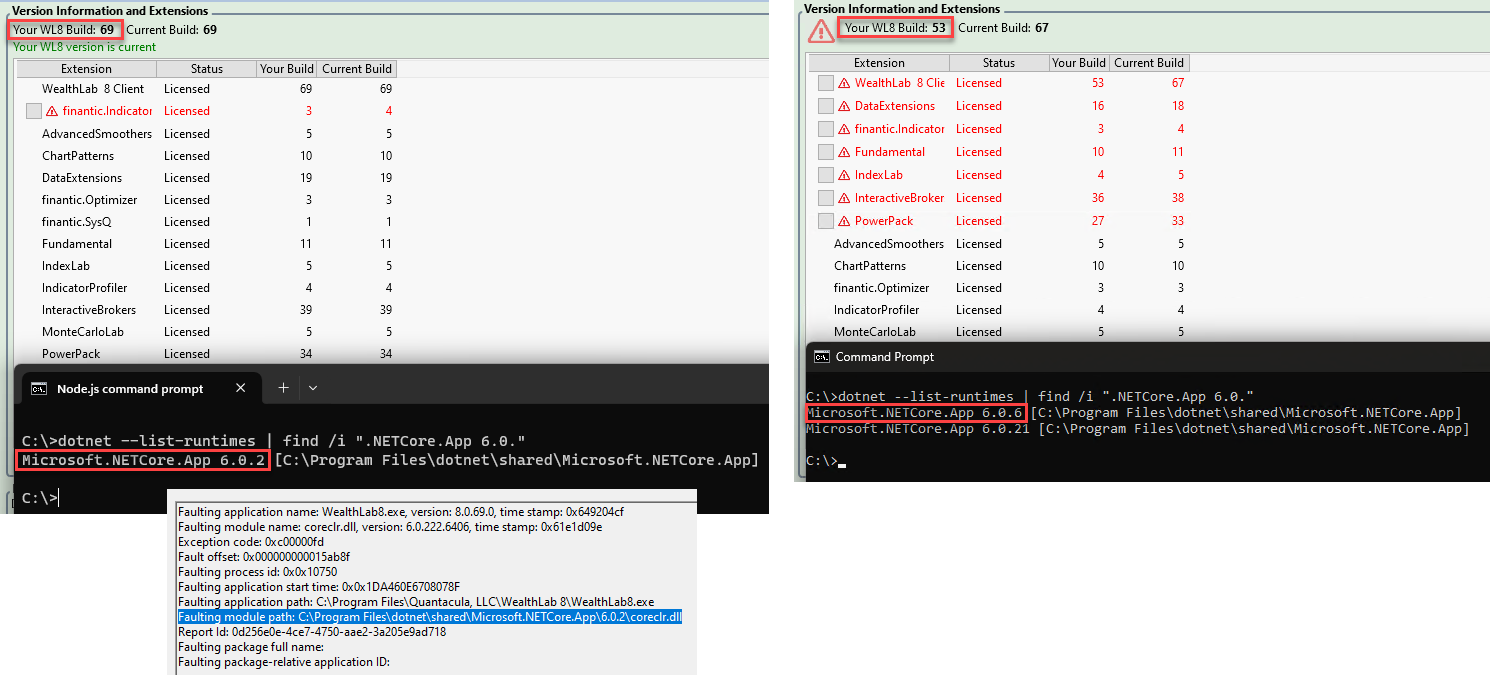Click warning icon on red PowerPack row
1490x675 pixels.
pos(844,221)
